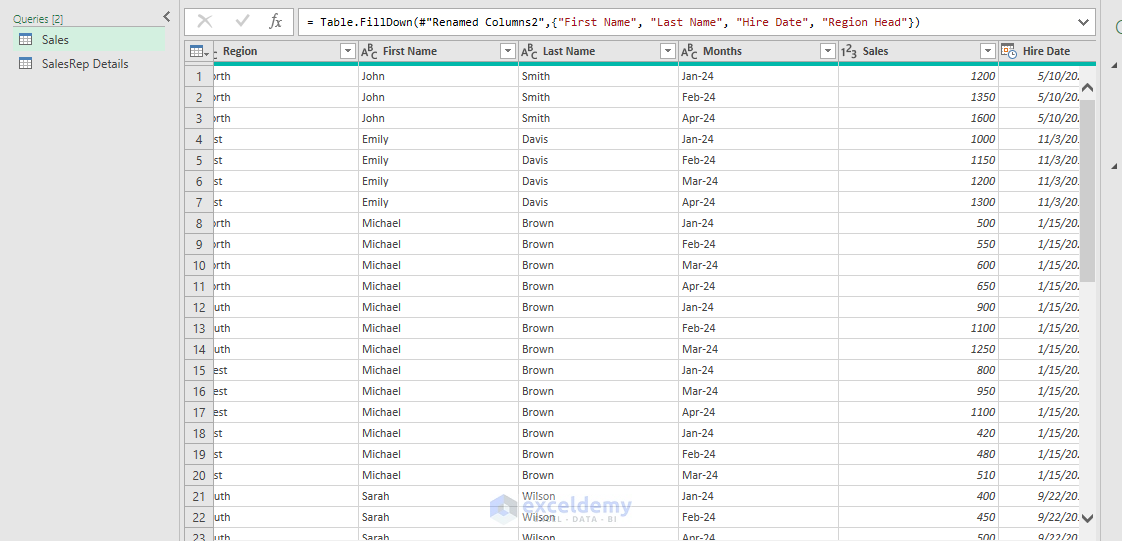Open the Last Name filter dropdown
The image size is (1122, 541).
coord(668,52)
